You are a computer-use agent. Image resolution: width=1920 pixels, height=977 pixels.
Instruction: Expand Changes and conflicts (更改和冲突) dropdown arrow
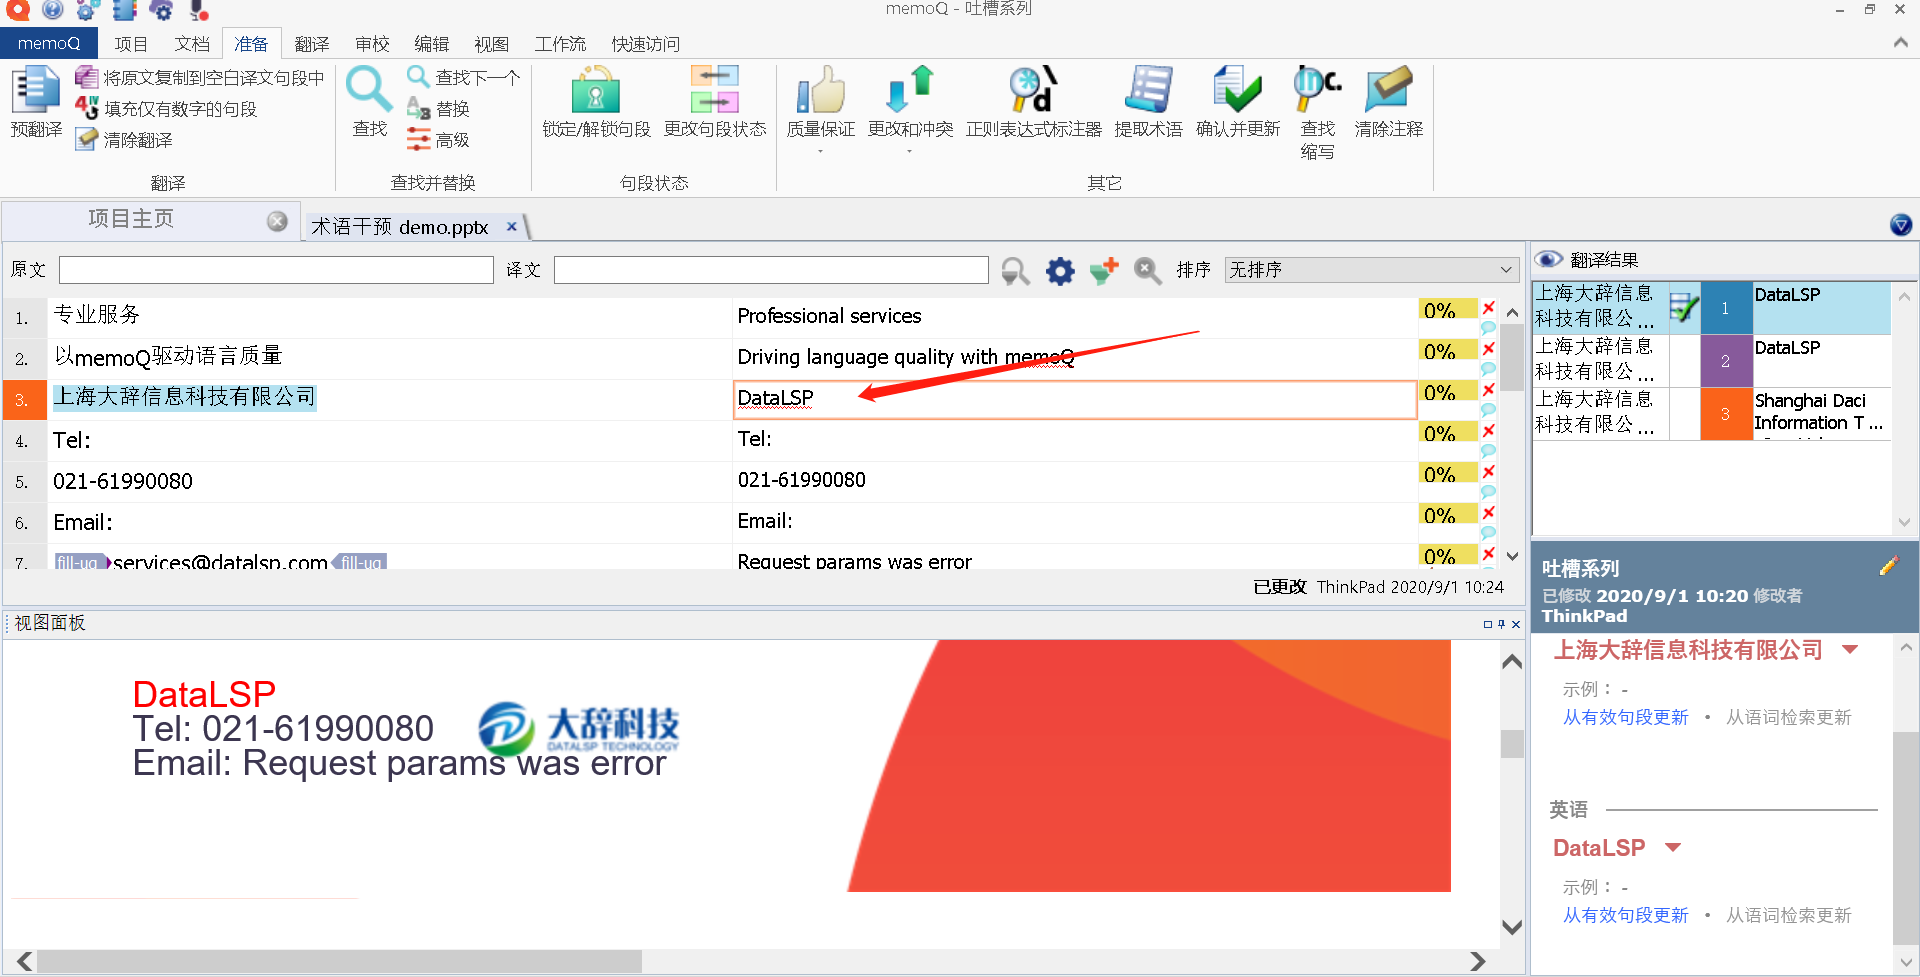(910, 151)
